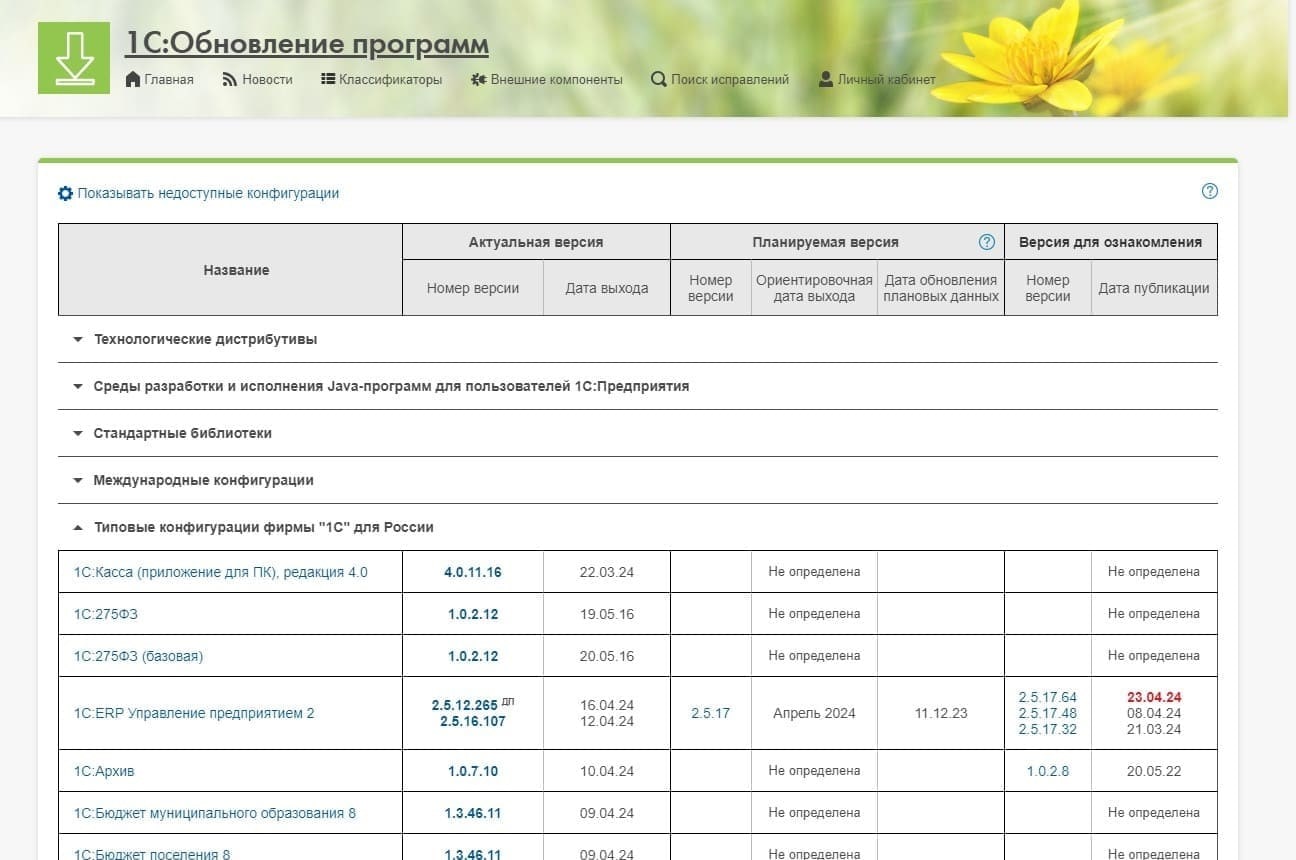Click the Стандартные библиотеки group title
The image size is (1296, 860).
(x=183, y=433)
